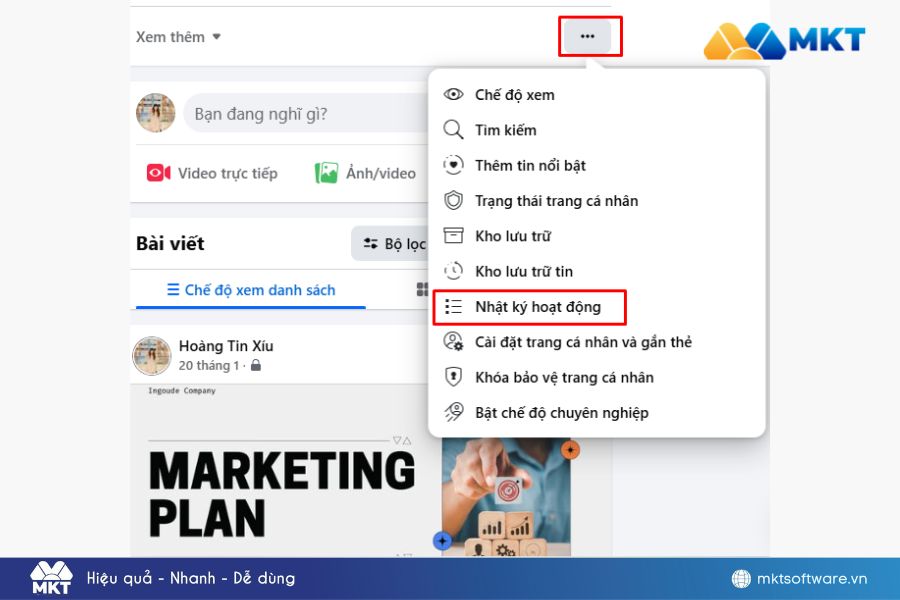Click the Thêm tin nổi bật heart icon

tap(454, 165)
